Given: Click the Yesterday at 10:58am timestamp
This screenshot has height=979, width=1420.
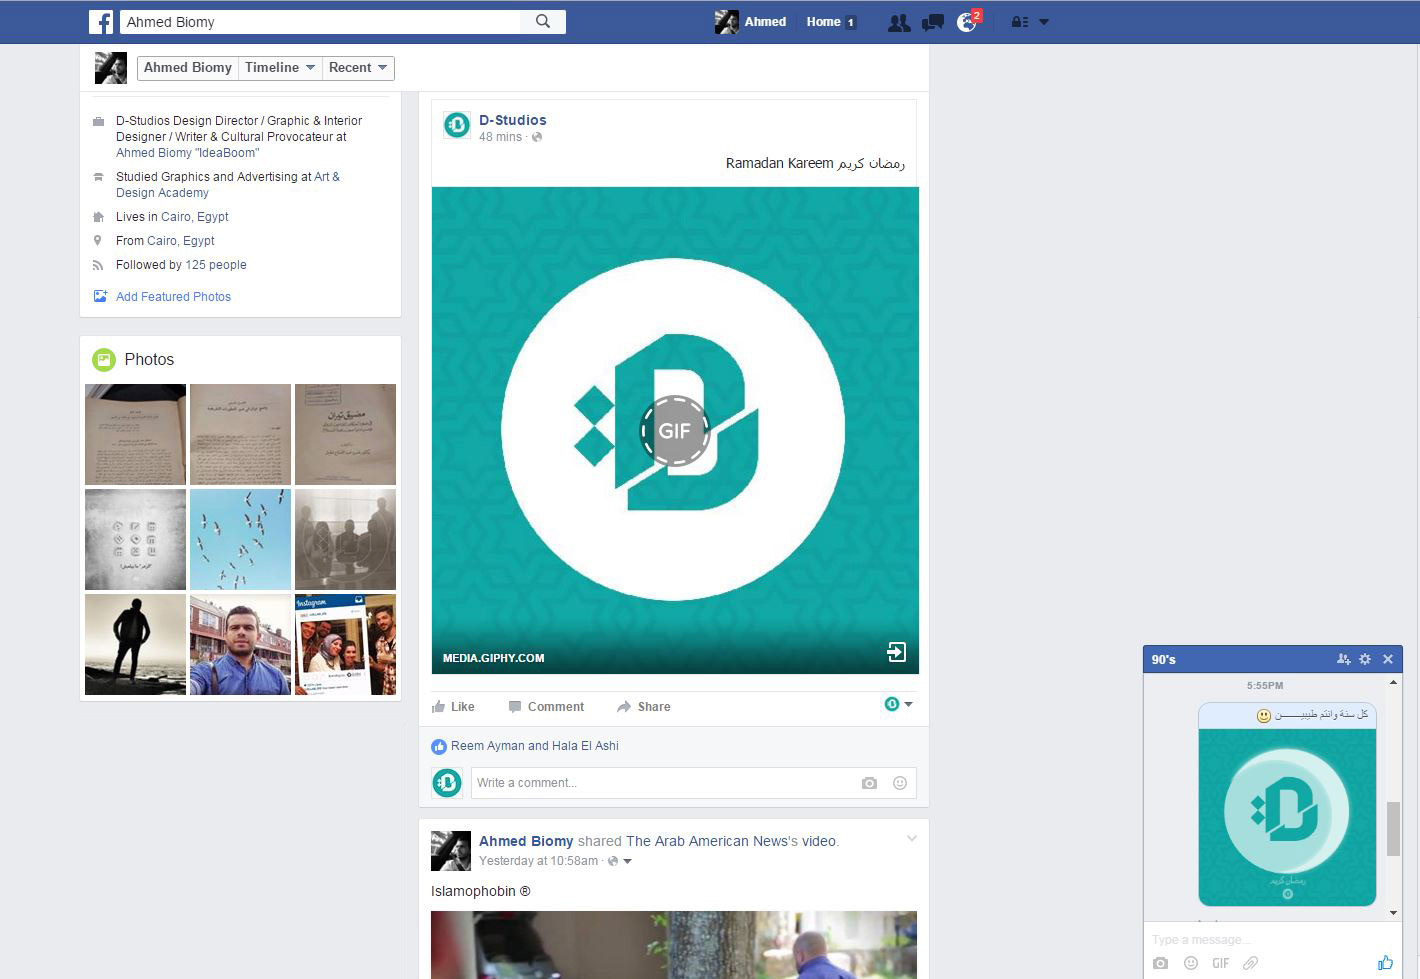Looking at the screenshot, I should (538, 861).
